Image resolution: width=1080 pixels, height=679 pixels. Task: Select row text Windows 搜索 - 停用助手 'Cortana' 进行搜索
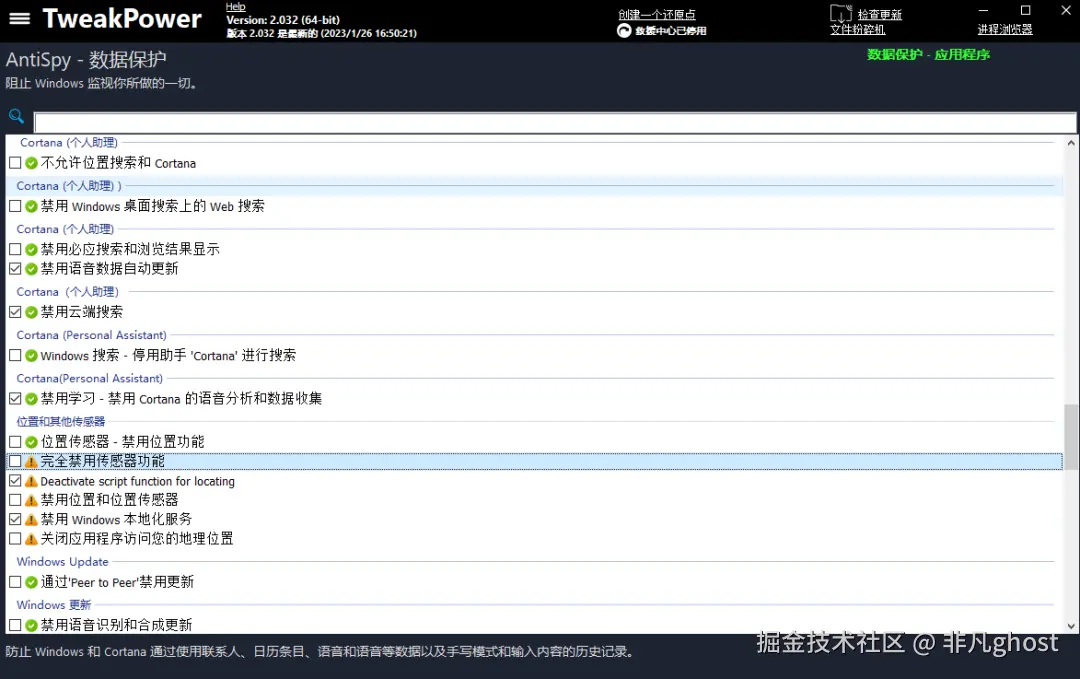click(168, 355)
